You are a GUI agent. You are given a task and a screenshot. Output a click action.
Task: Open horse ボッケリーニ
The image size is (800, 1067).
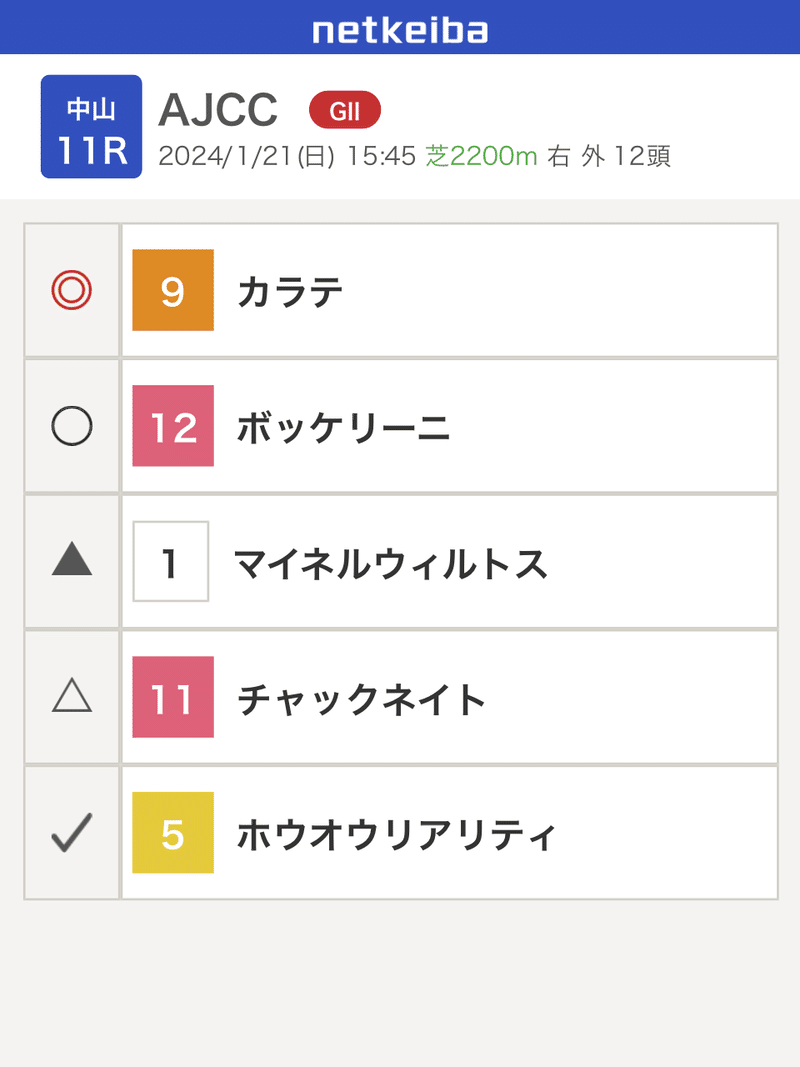pos(344,428)
